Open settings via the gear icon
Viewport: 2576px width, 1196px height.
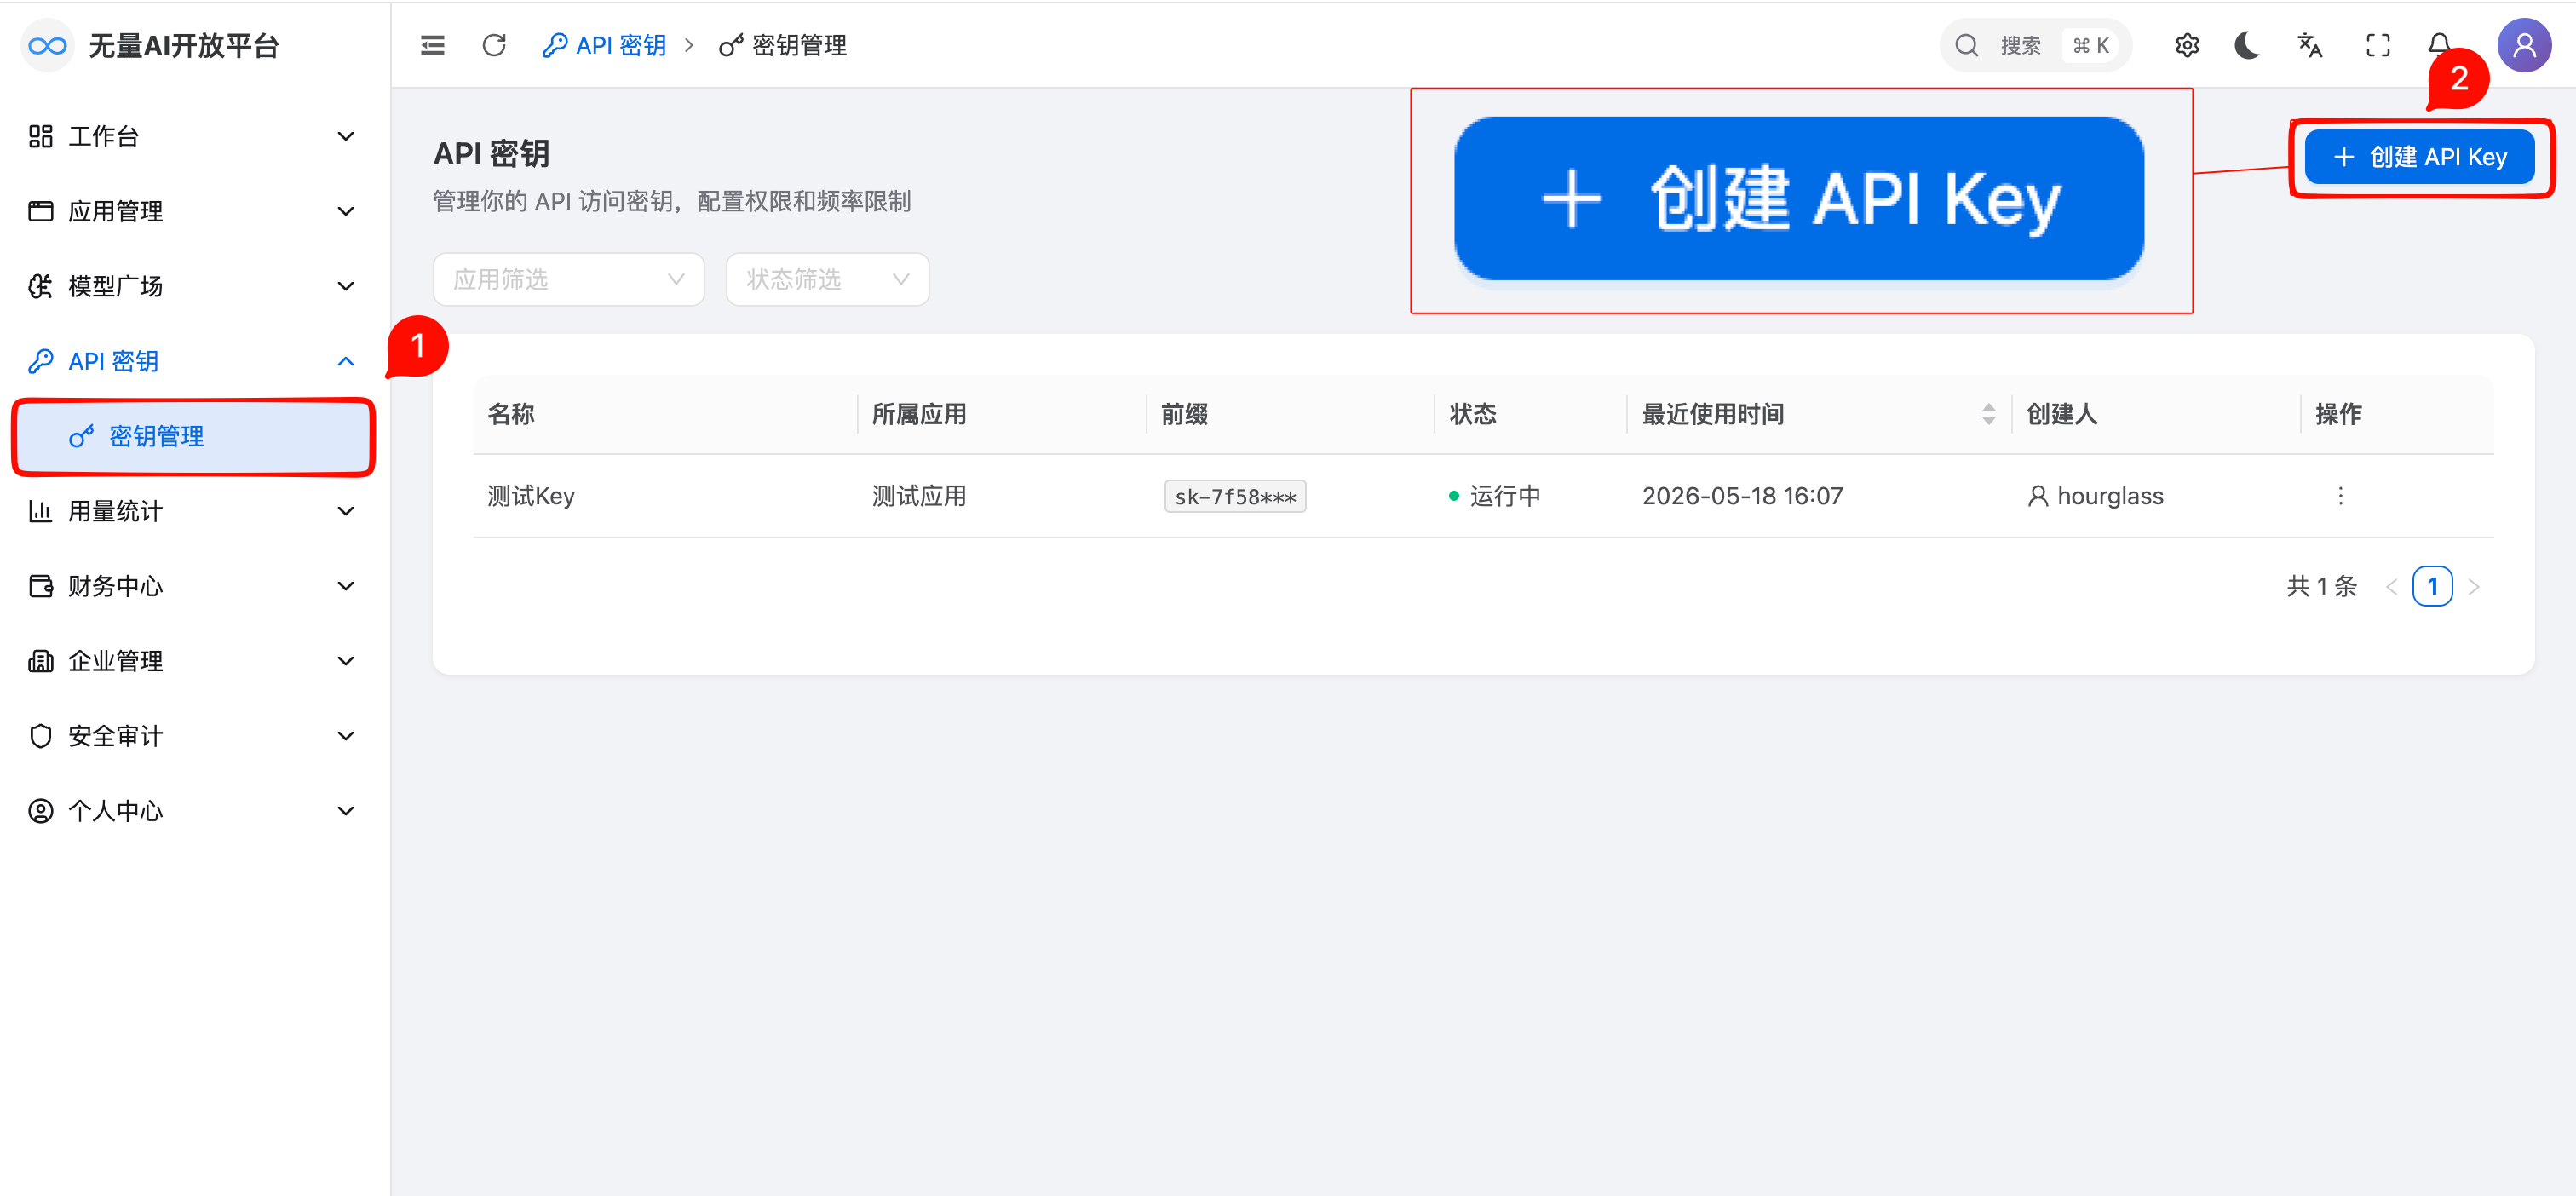pos(2187,45)
